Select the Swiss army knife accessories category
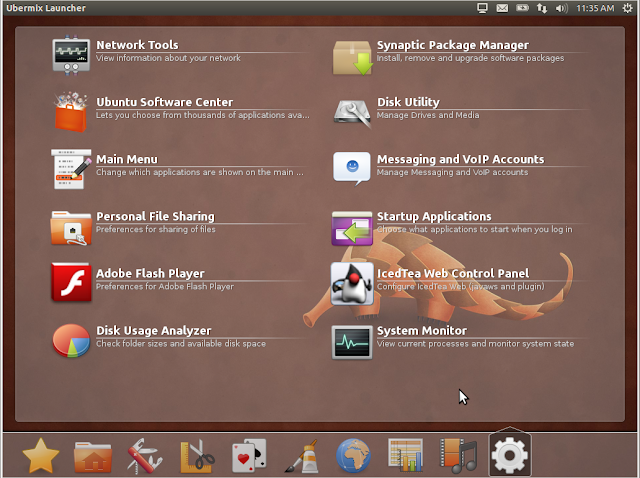The image size is (640, 478). (144, 456)
